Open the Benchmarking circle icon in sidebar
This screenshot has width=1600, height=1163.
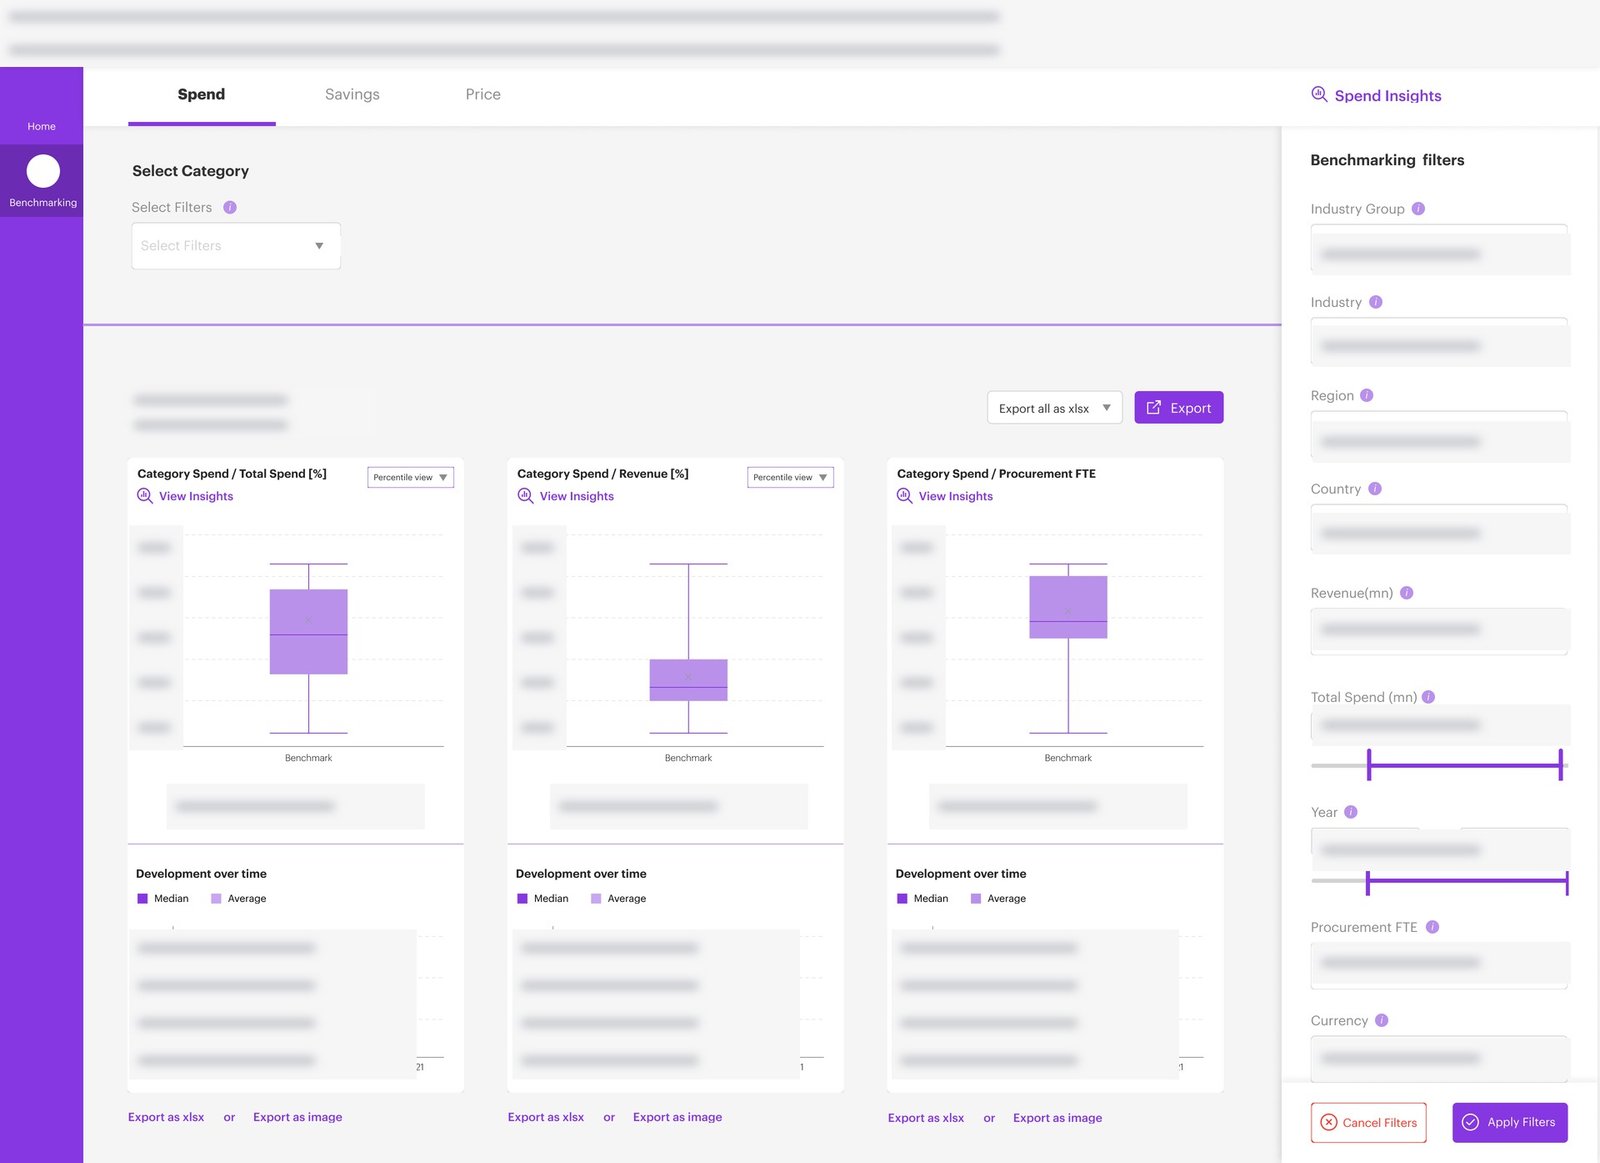[x=43, y=171]
